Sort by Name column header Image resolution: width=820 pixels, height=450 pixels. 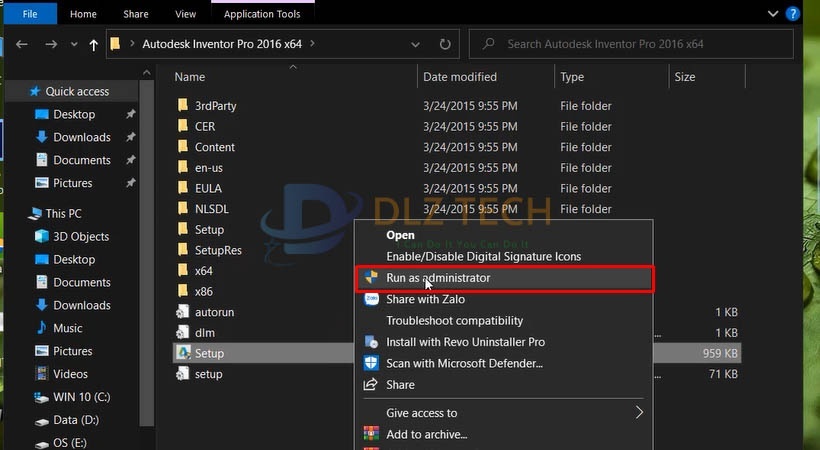190,77
